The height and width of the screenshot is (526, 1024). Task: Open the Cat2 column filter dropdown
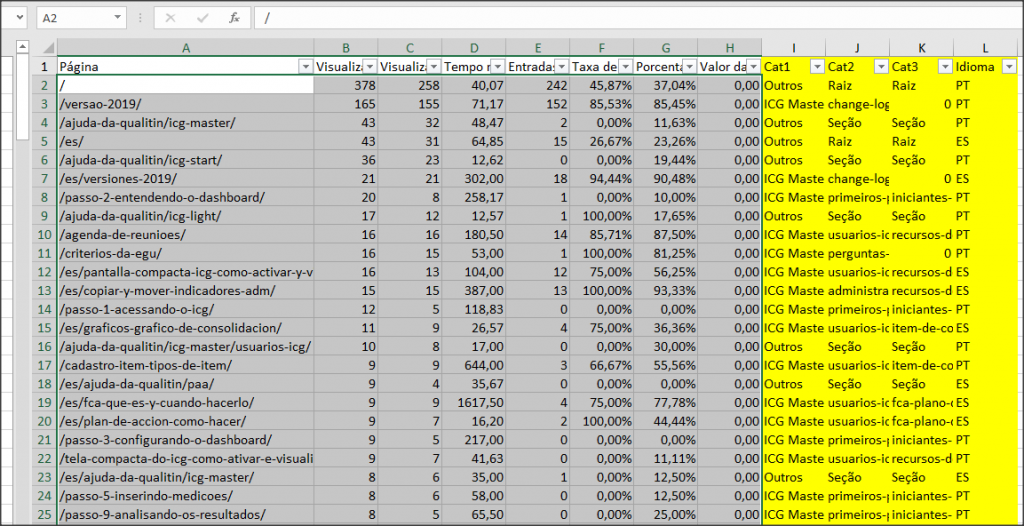pos(881,67)
